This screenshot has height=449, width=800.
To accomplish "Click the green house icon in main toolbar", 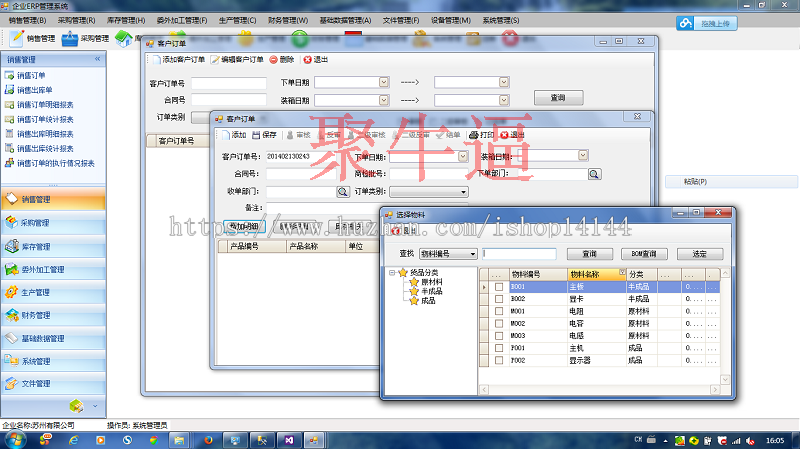I will click(x=123, y=39).
